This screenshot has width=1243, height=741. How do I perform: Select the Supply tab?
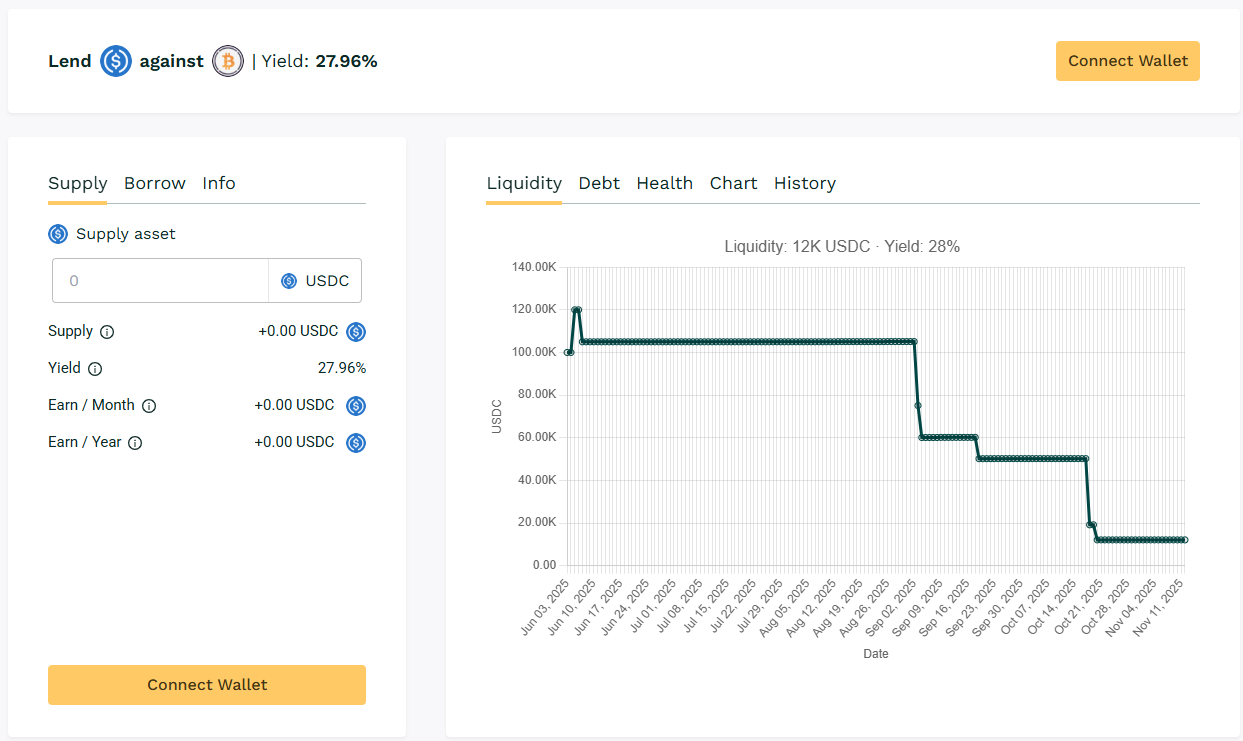[x=77, y=183]
